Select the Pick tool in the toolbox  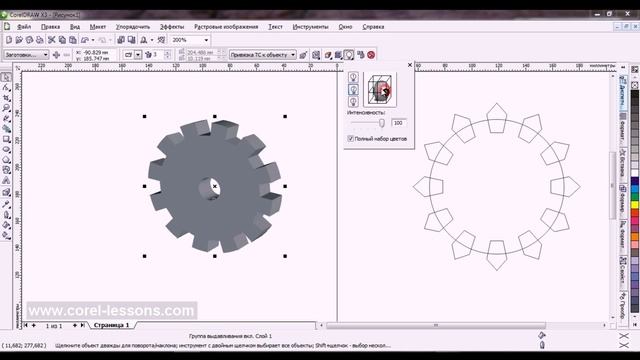click(6, 78)
